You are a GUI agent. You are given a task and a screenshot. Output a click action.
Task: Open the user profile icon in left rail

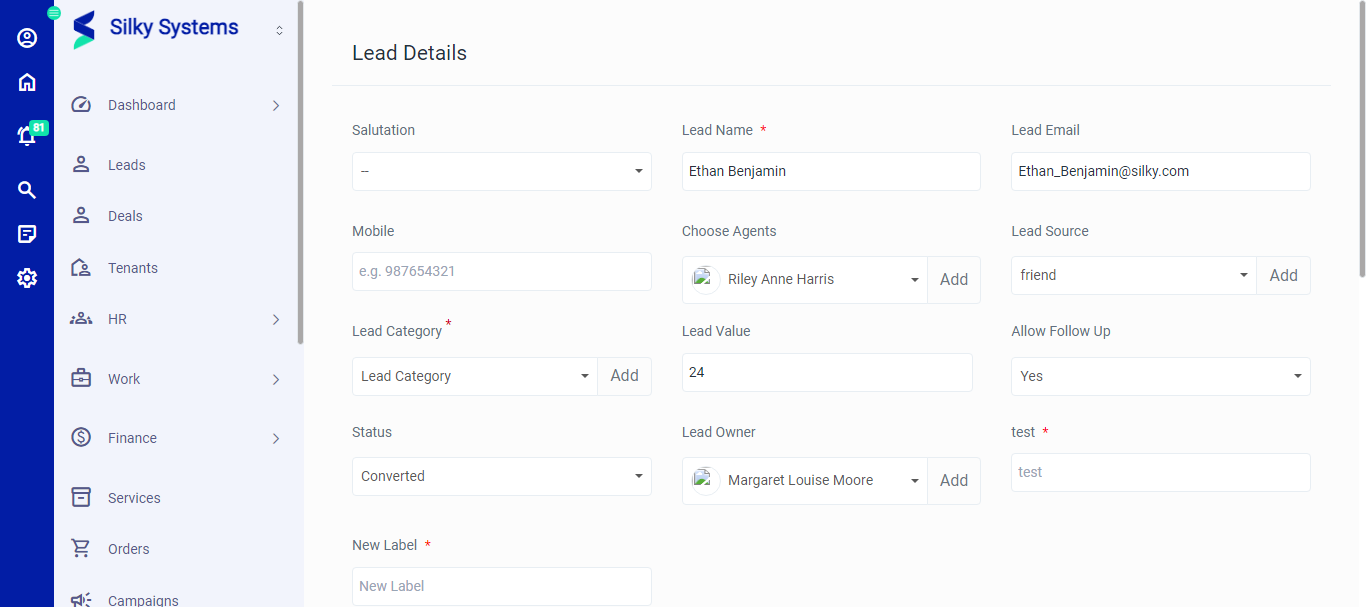point(27,38)
